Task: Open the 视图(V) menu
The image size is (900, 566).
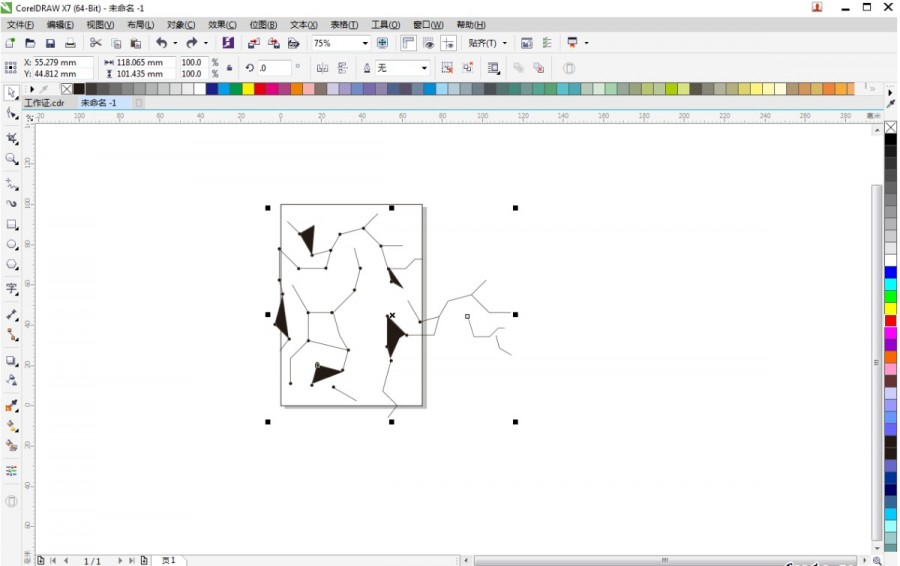Action: pyautogui.click(x=100, y=25)
